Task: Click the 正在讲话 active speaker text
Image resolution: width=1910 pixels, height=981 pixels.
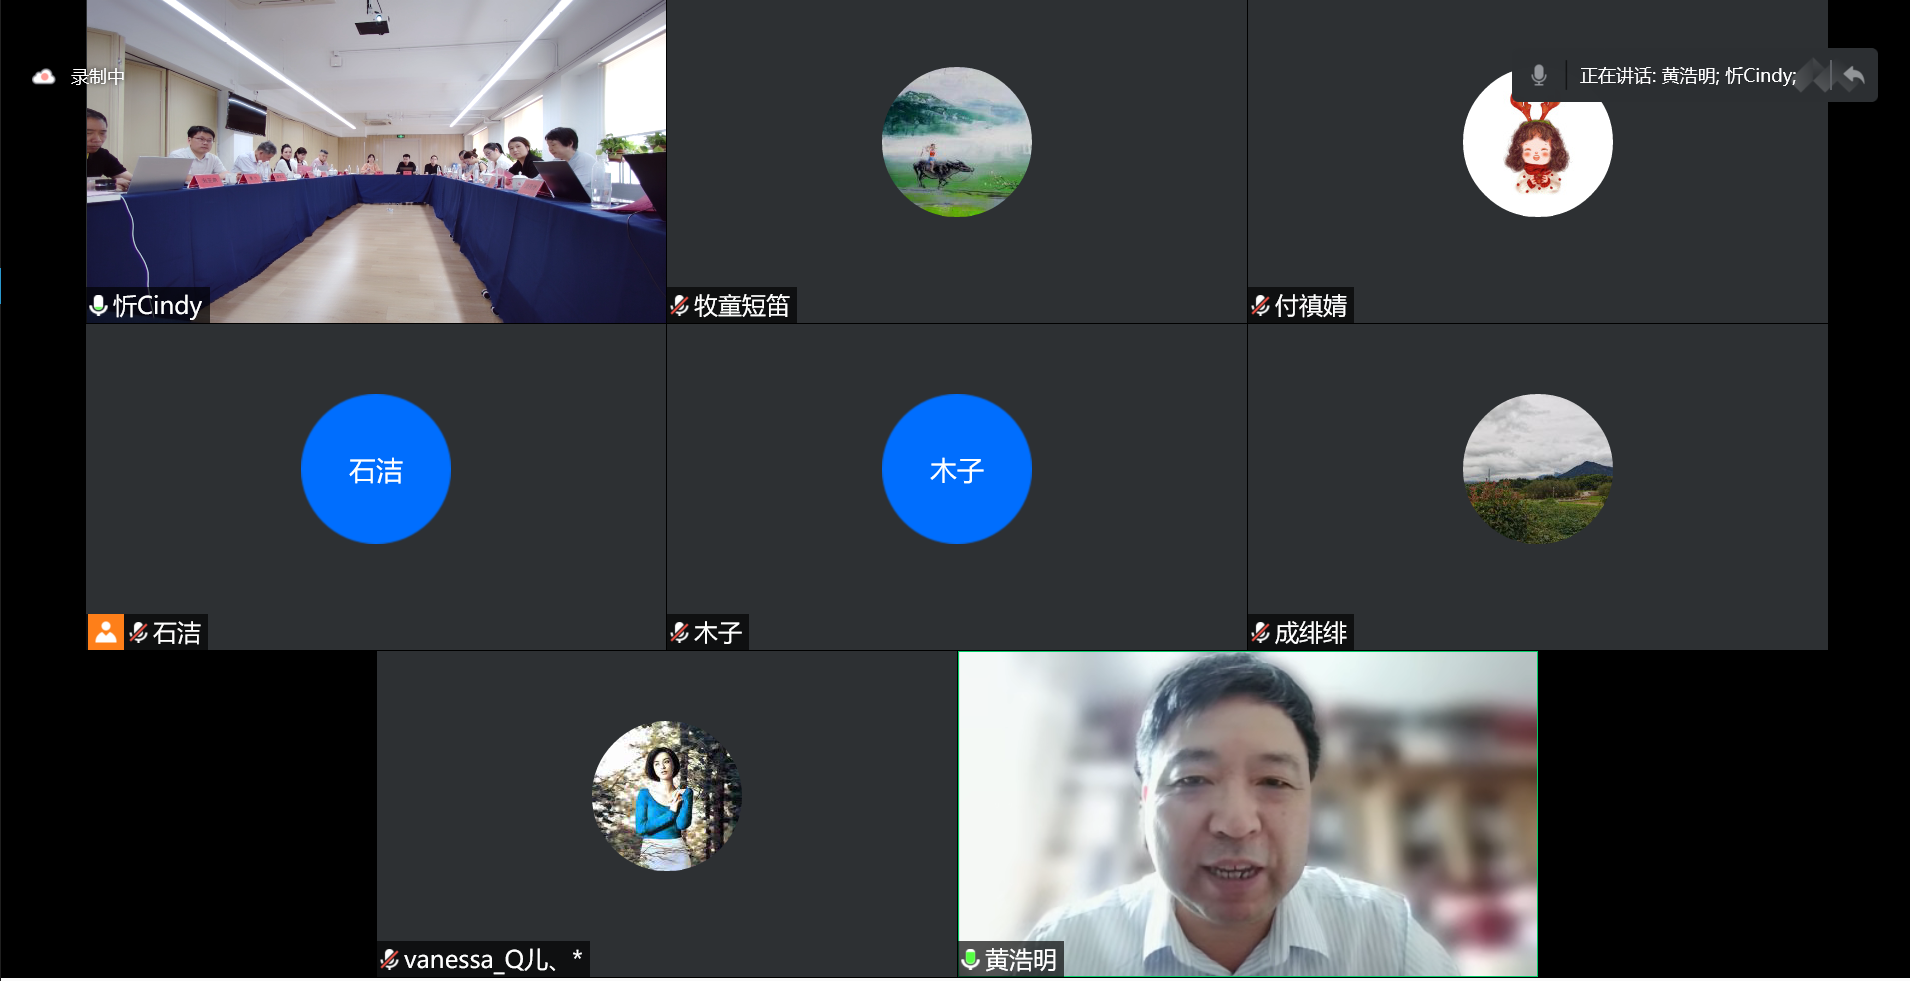Action: pyautogui.click(x=1687, y=76)
